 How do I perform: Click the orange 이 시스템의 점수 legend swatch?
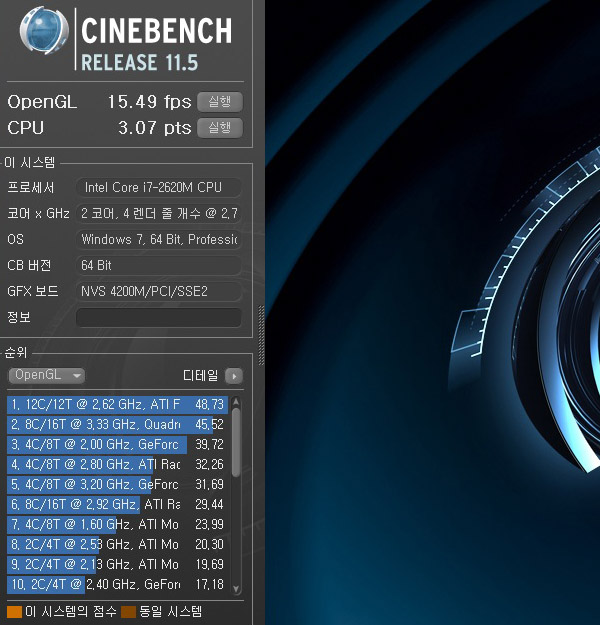point(14,612)
